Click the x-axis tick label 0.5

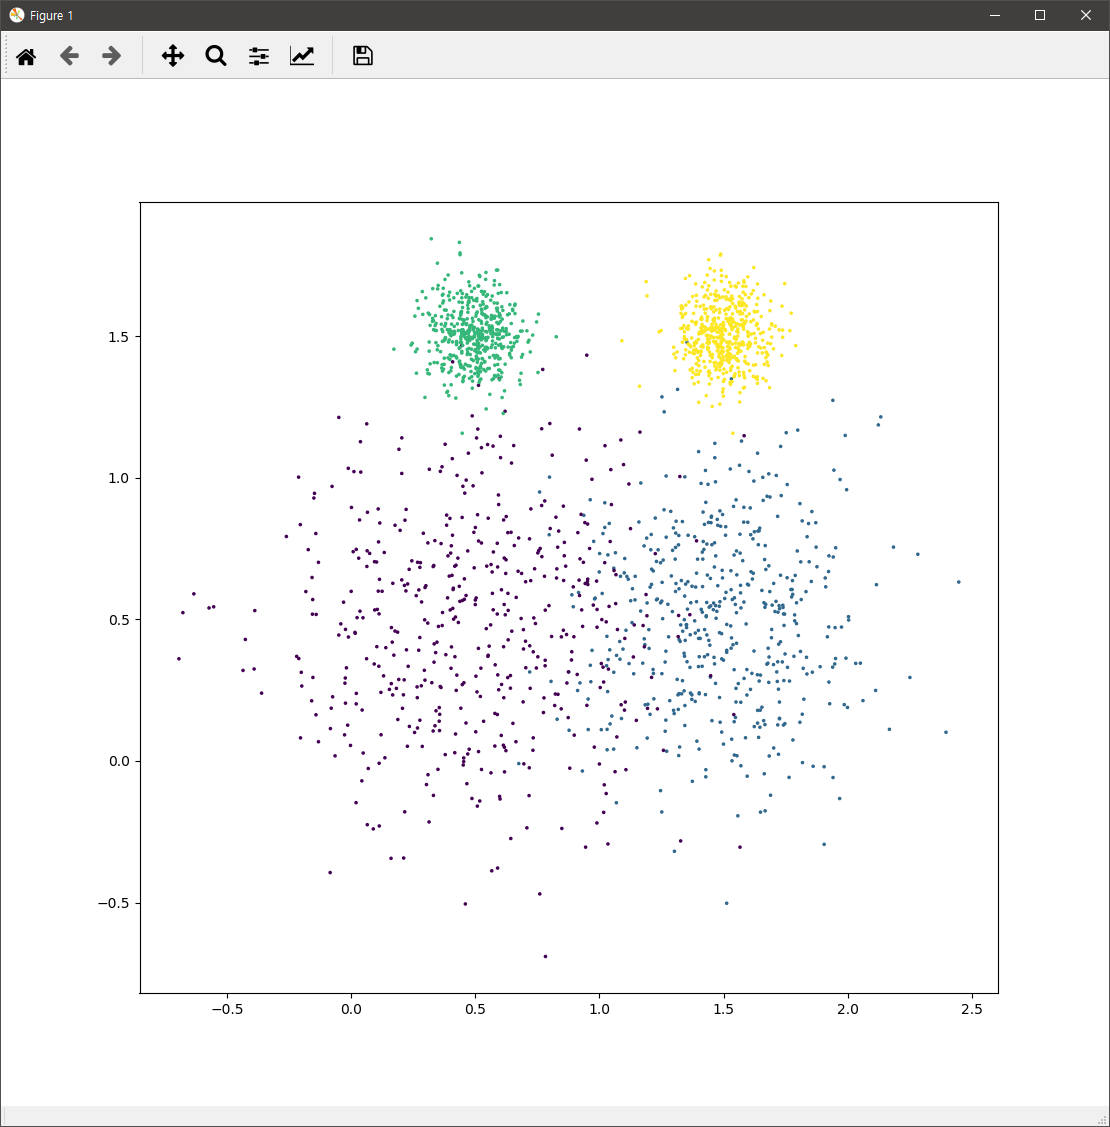click(x=475, y=1009)
